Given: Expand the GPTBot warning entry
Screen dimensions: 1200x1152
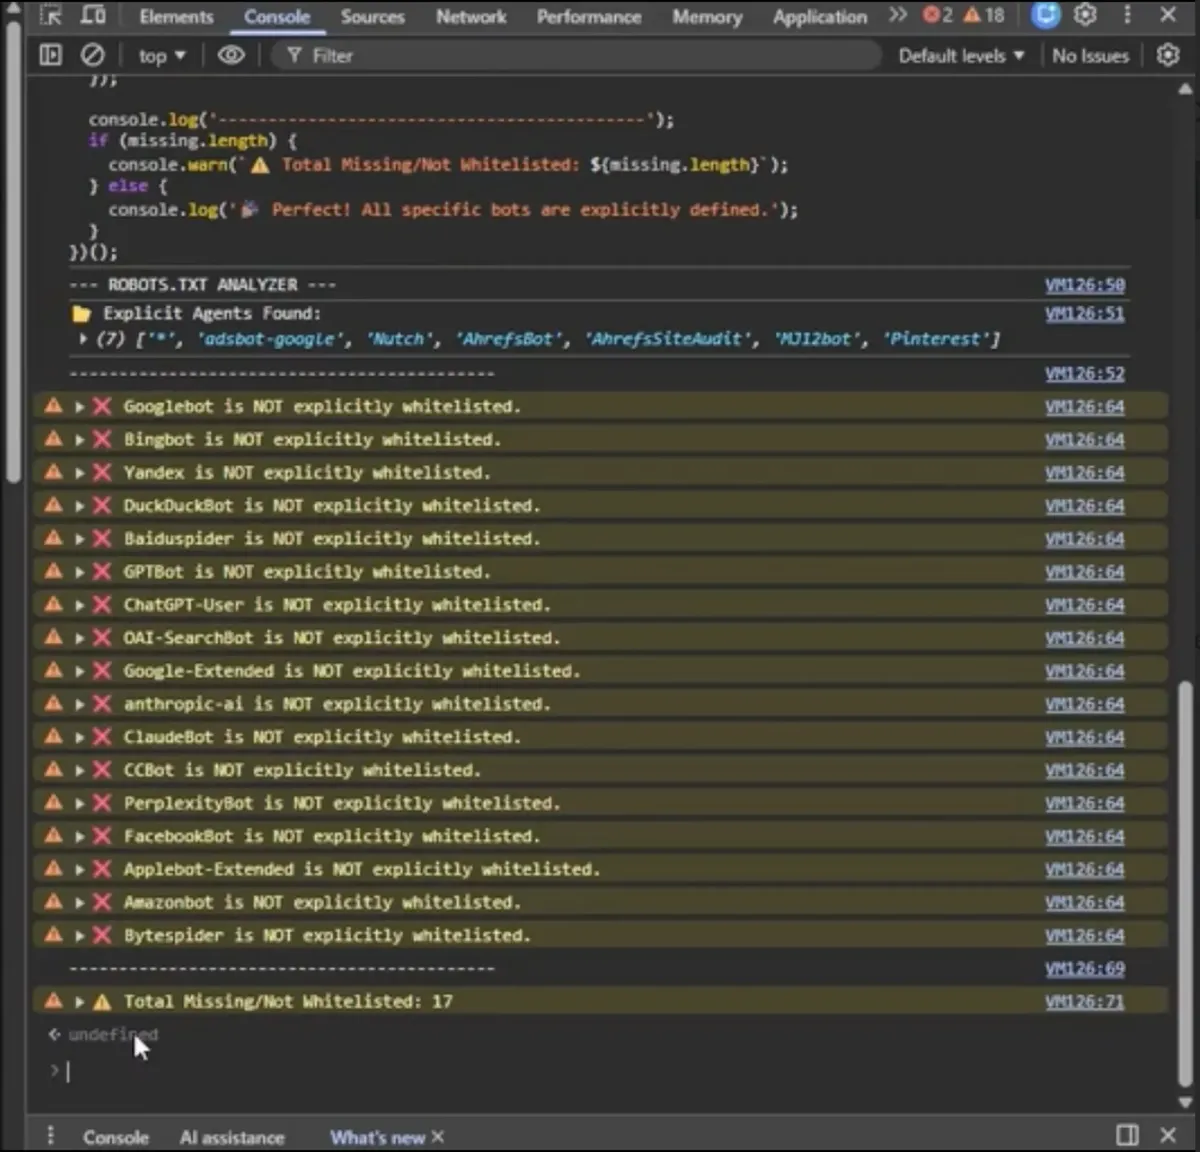Looking at the screenshot, I should click(79, 572).
